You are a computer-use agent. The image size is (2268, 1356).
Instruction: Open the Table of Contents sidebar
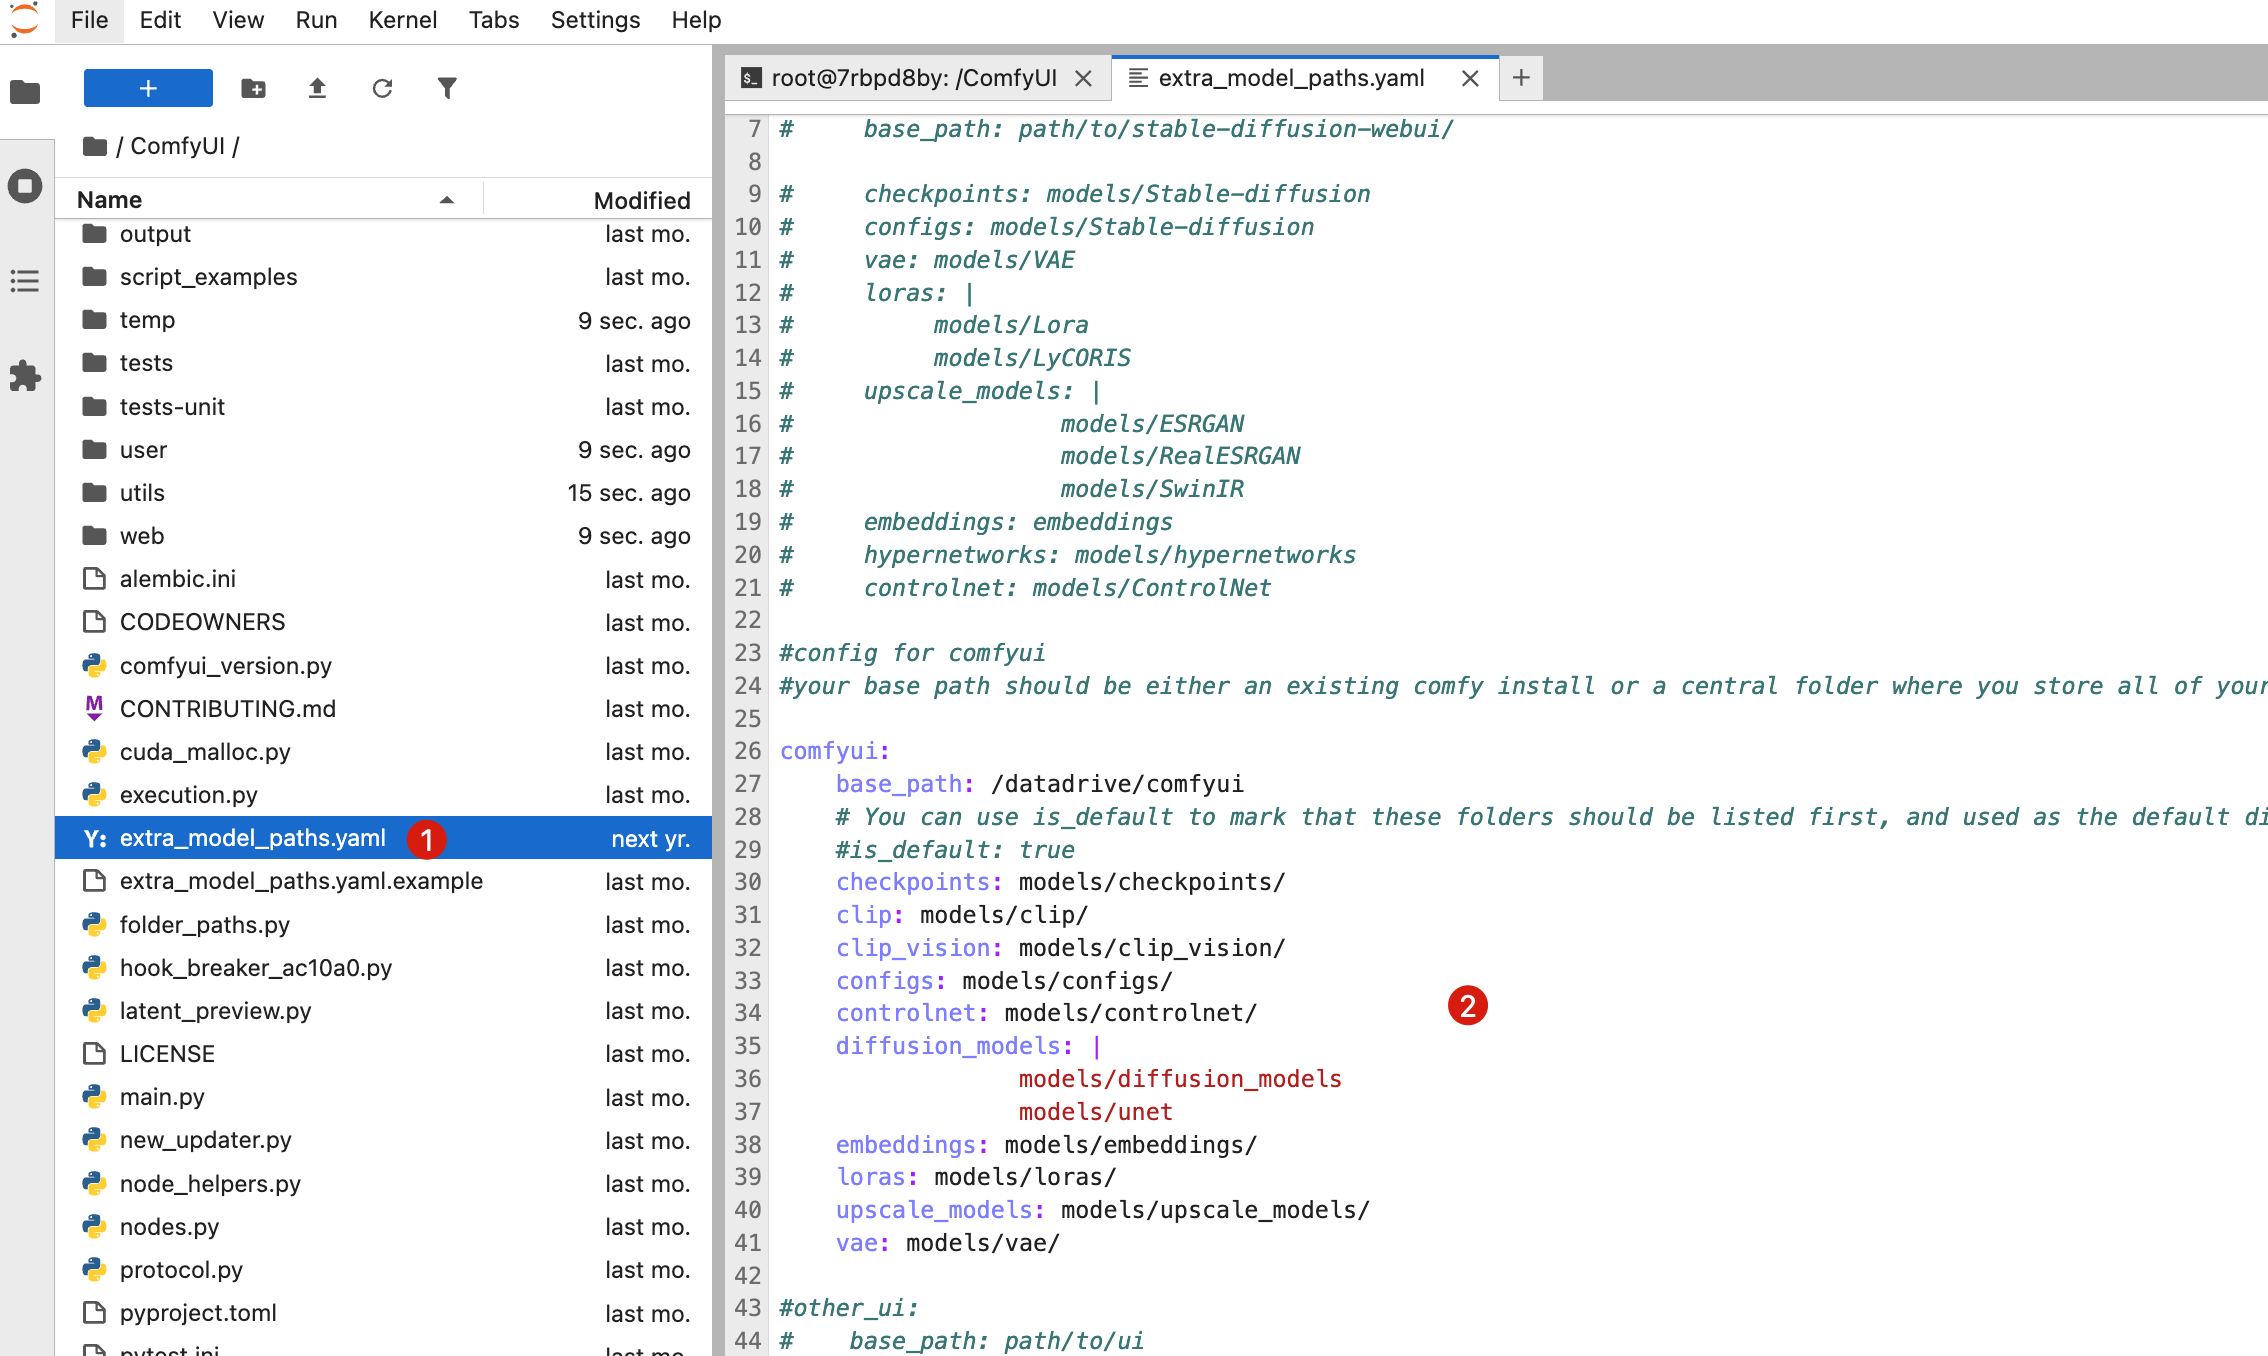pos(25,281)
